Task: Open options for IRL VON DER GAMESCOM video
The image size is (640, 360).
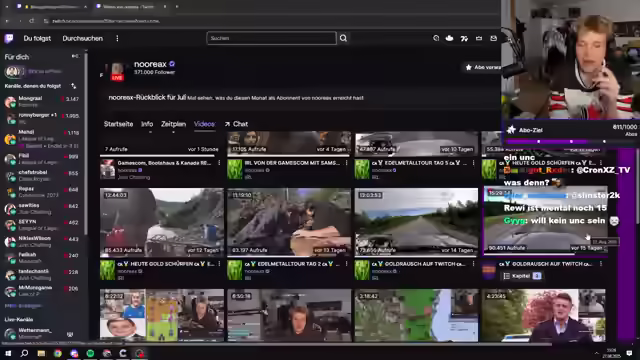Action: tap(347, 163)
